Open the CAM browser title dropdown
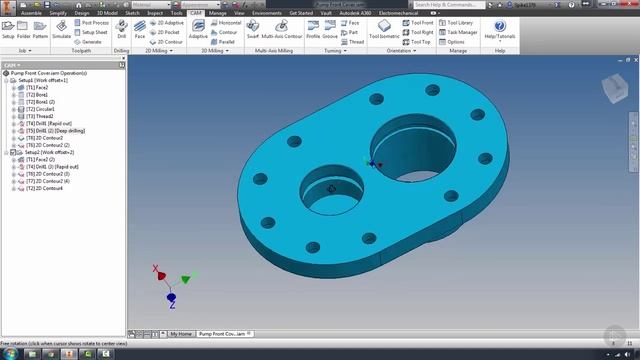 [x=12, y=65]
